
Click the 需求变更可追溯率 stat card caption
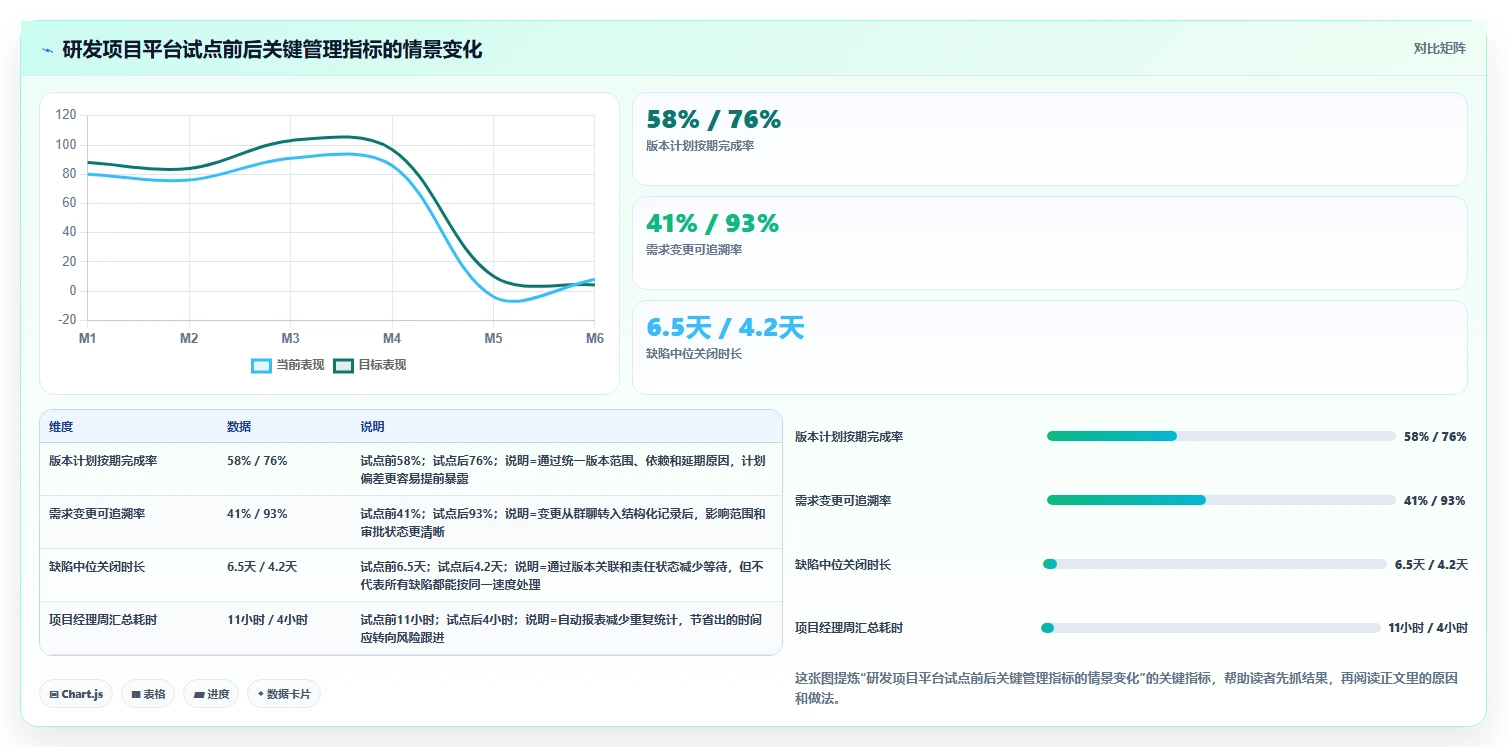694,250
